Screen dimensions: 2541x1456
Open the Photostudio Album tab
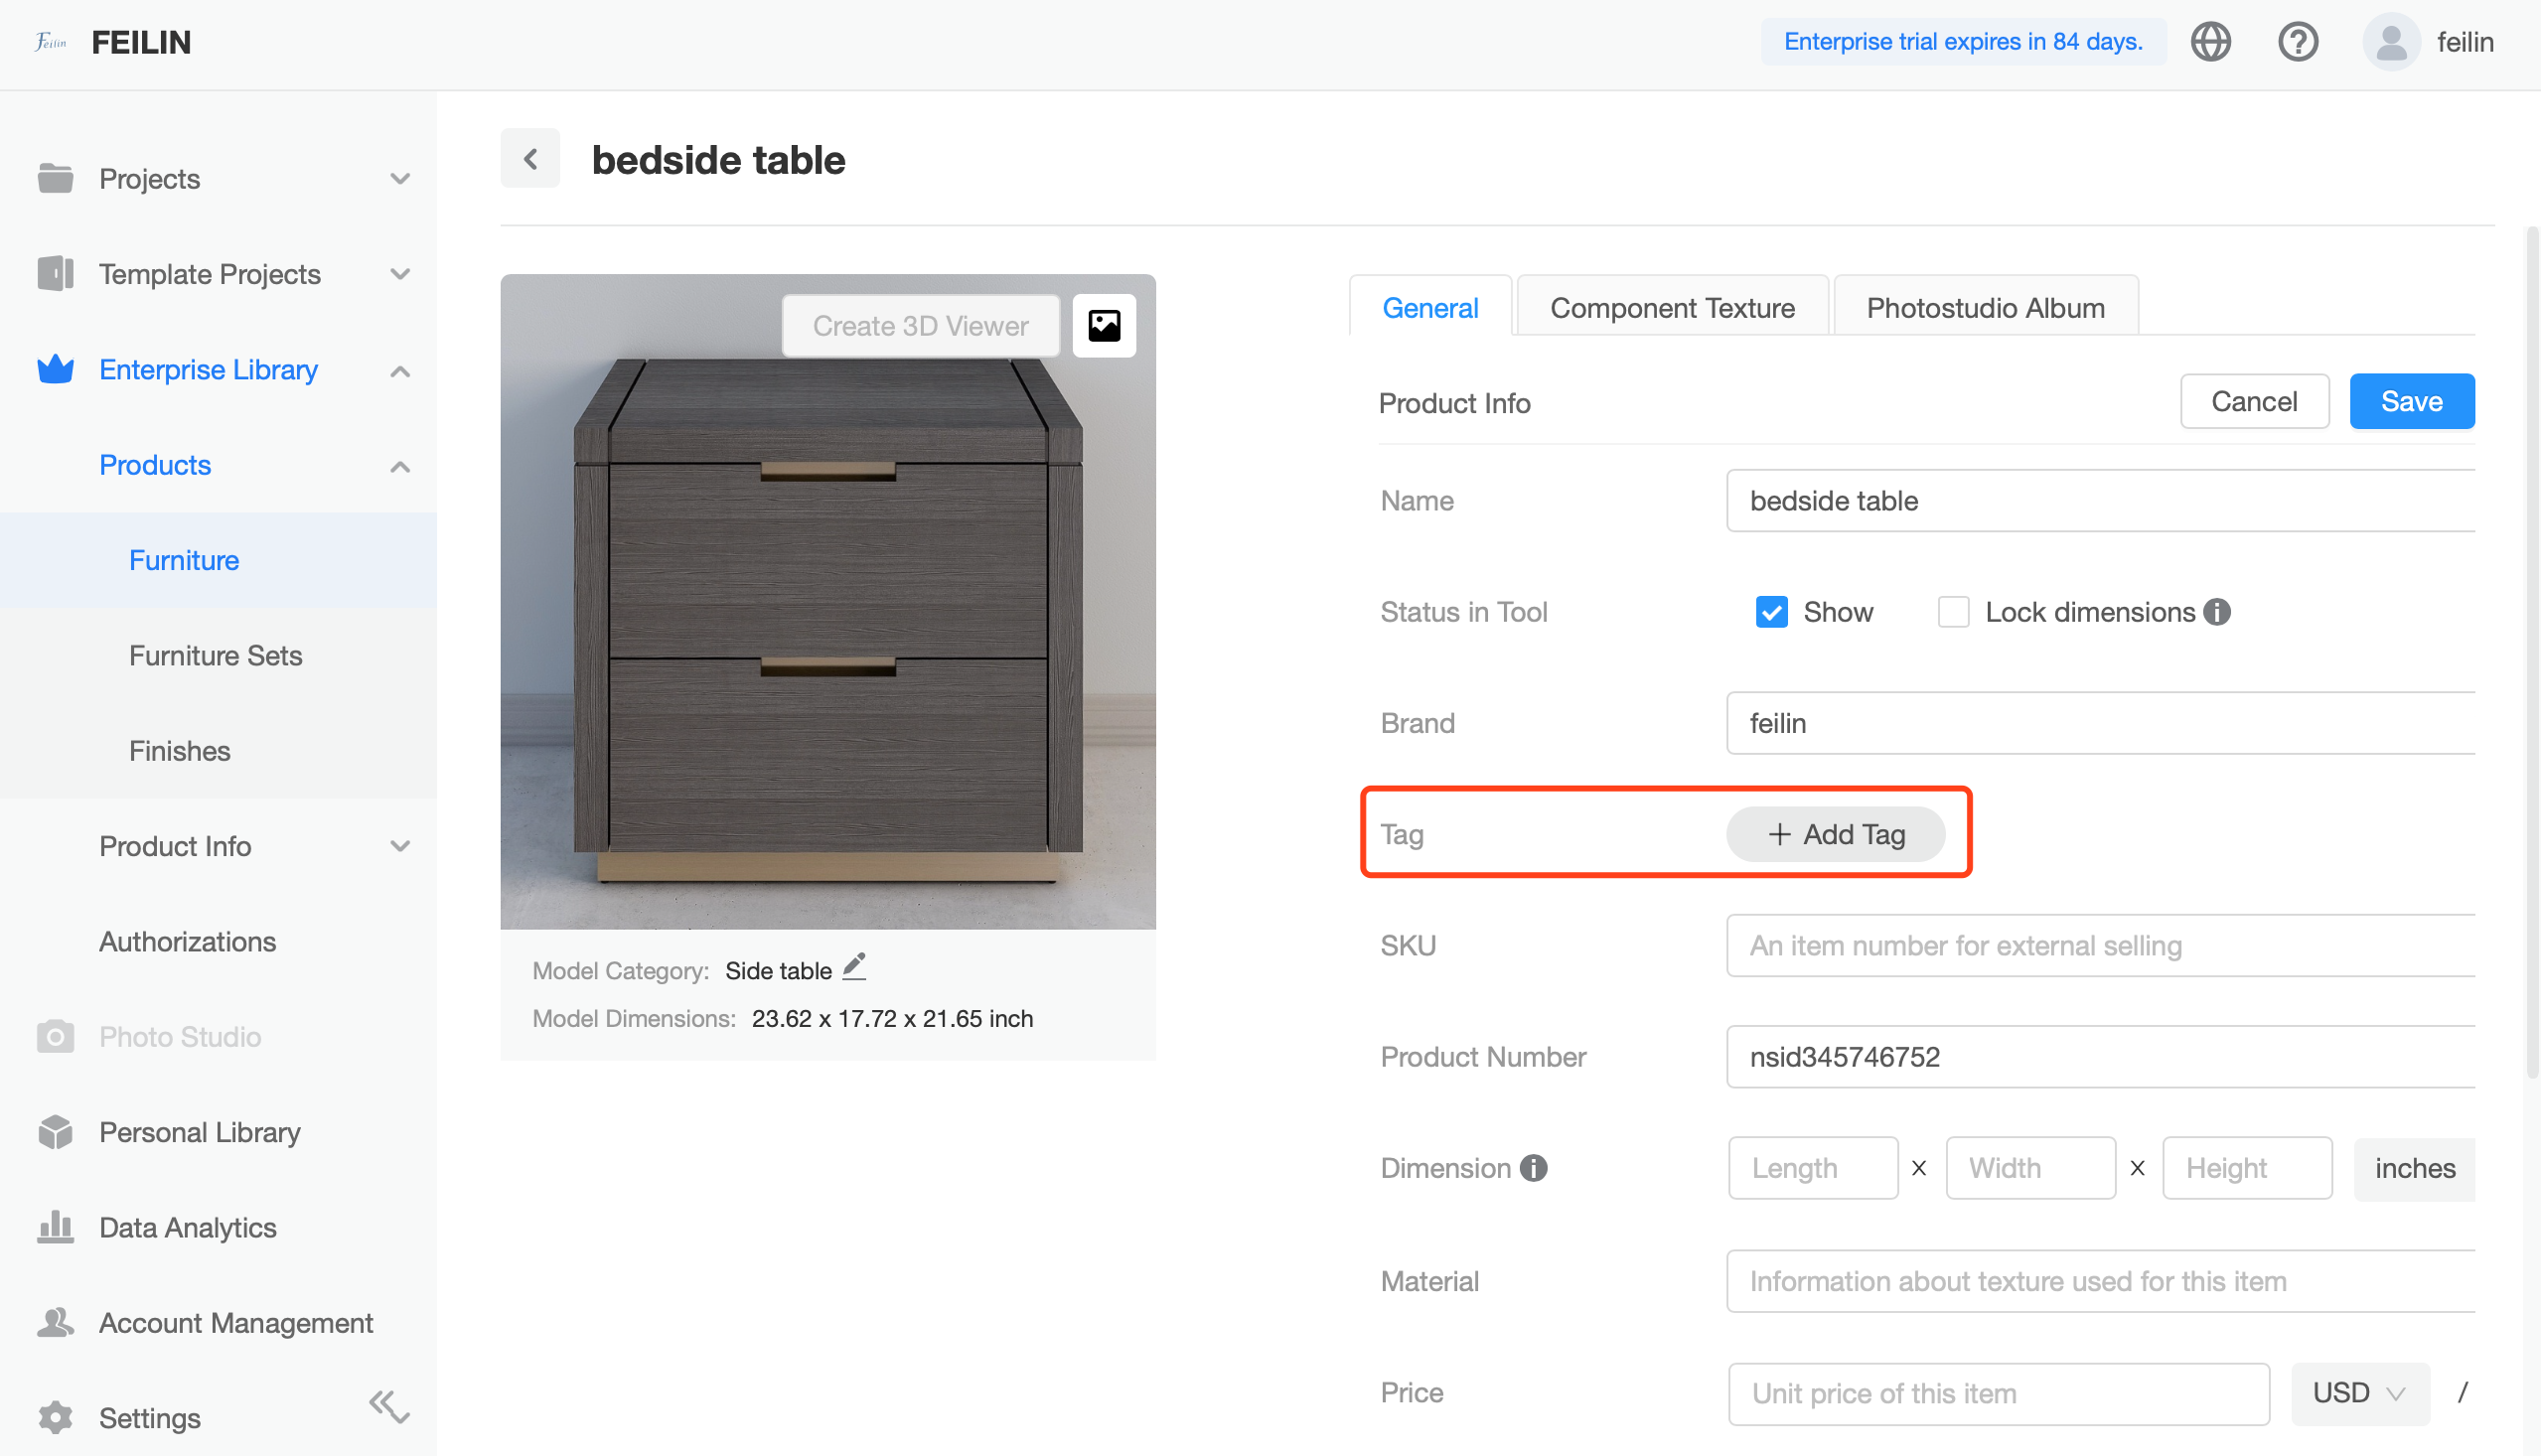click(1985, 308)
